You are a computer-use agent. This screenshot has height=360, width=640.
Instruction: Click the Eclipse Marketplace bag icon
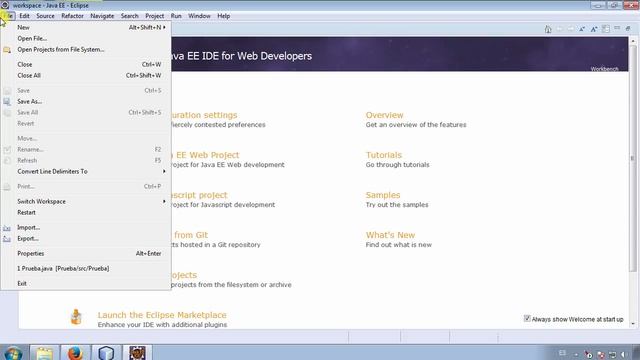[76, 317]
